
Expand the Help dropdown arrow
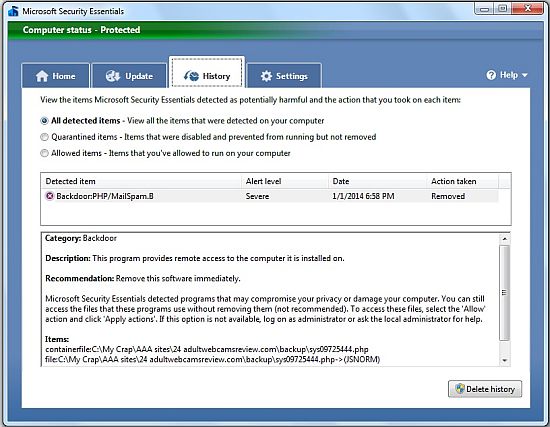coord(525,75)
